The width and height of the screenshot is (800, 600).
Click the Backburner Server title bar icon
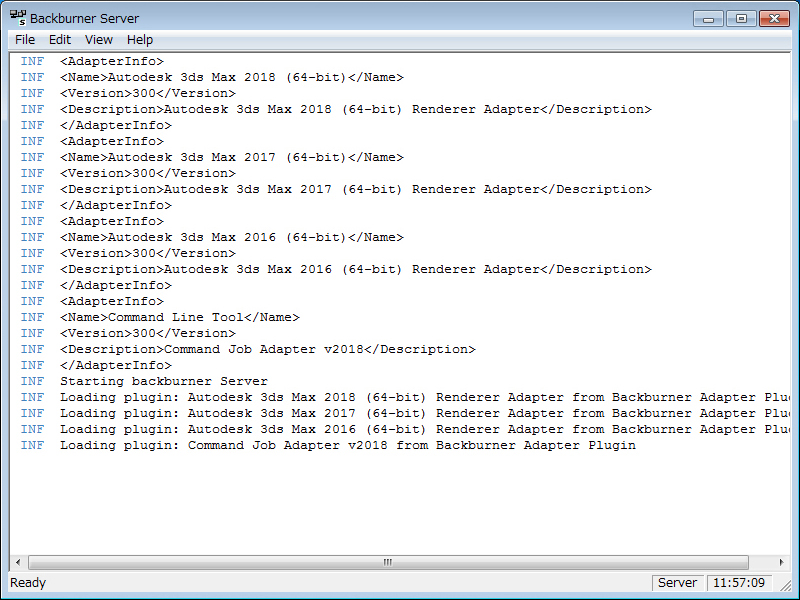(18, 18)
